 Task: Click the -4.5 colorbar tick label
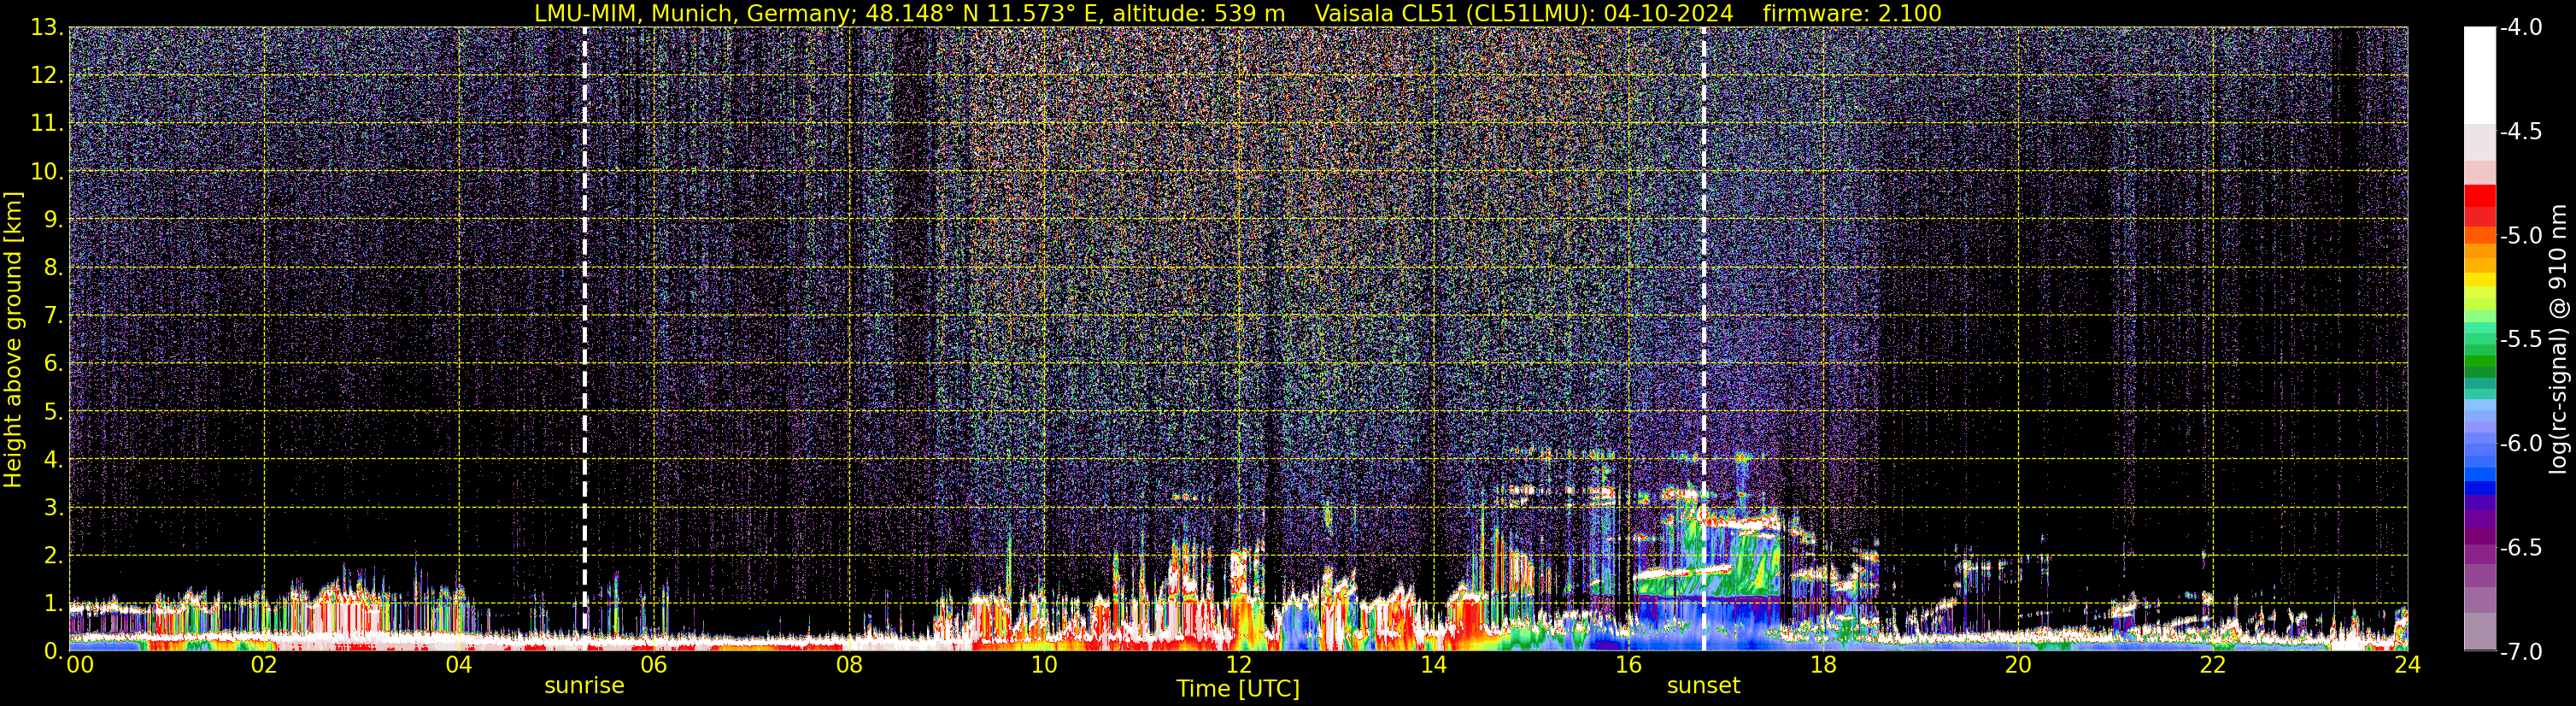click(2520, 131)
